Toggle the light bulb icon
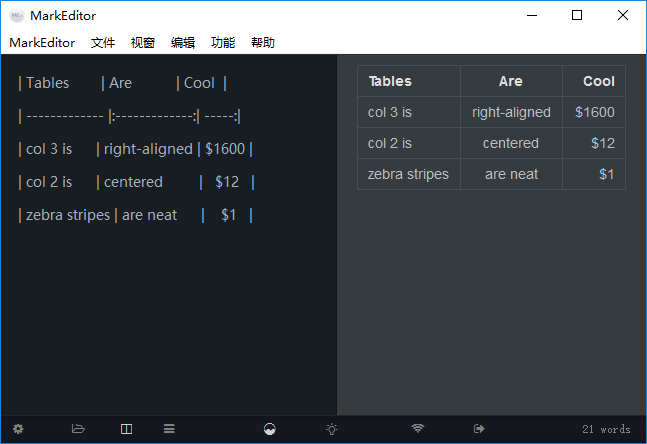This screenshot has width=647, height=444. pos(332,429)
